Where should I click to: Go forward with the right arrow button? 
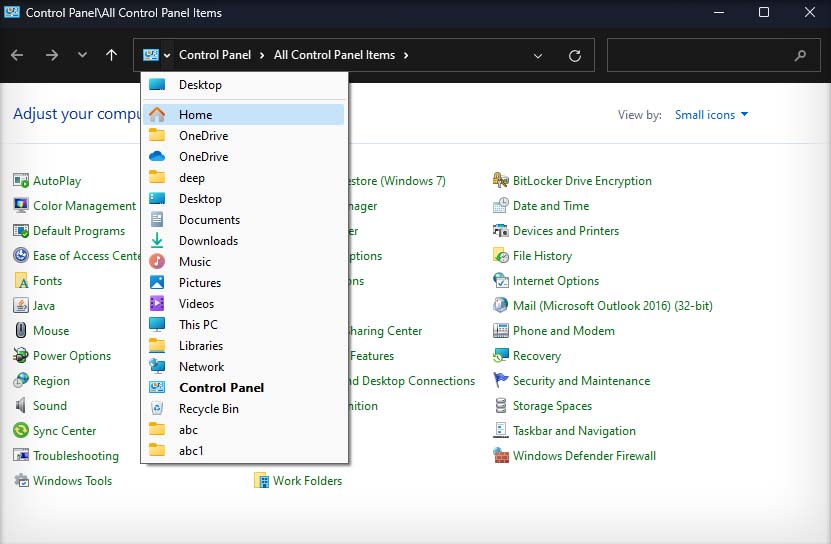point(51,55)
